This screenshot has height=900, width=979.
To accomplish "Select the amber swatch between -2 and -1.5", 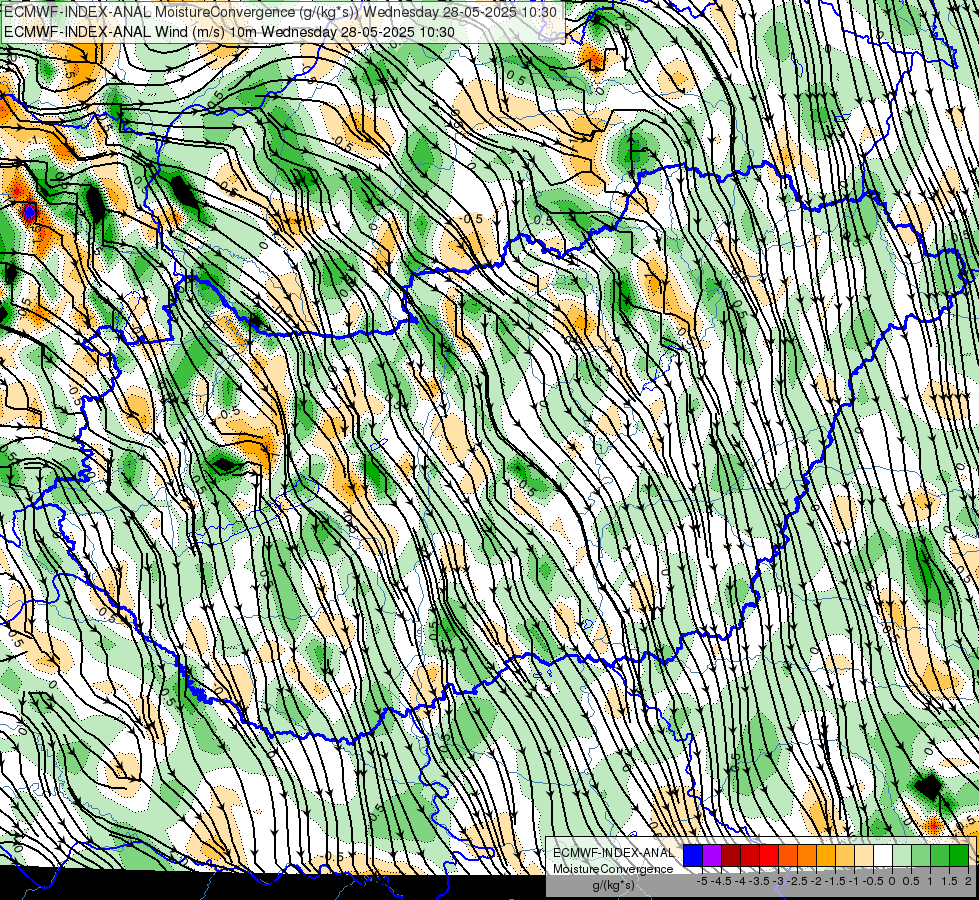I will [826, 855].
